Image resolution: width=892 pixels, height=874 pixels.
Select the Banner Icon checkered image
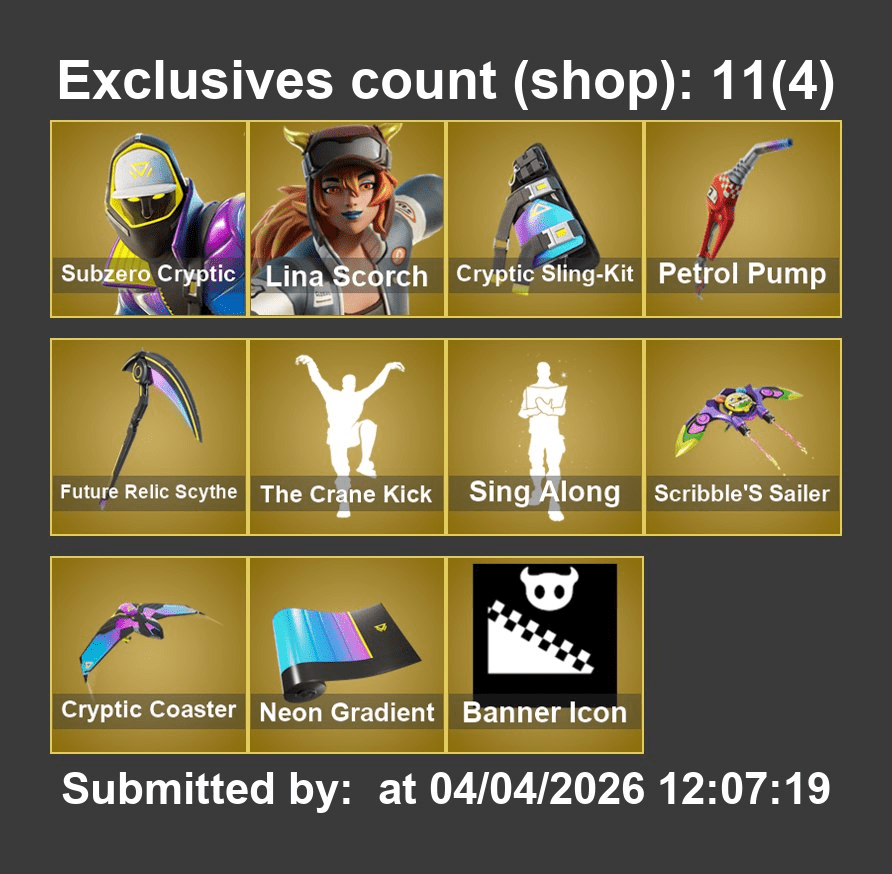pos(545,629)
